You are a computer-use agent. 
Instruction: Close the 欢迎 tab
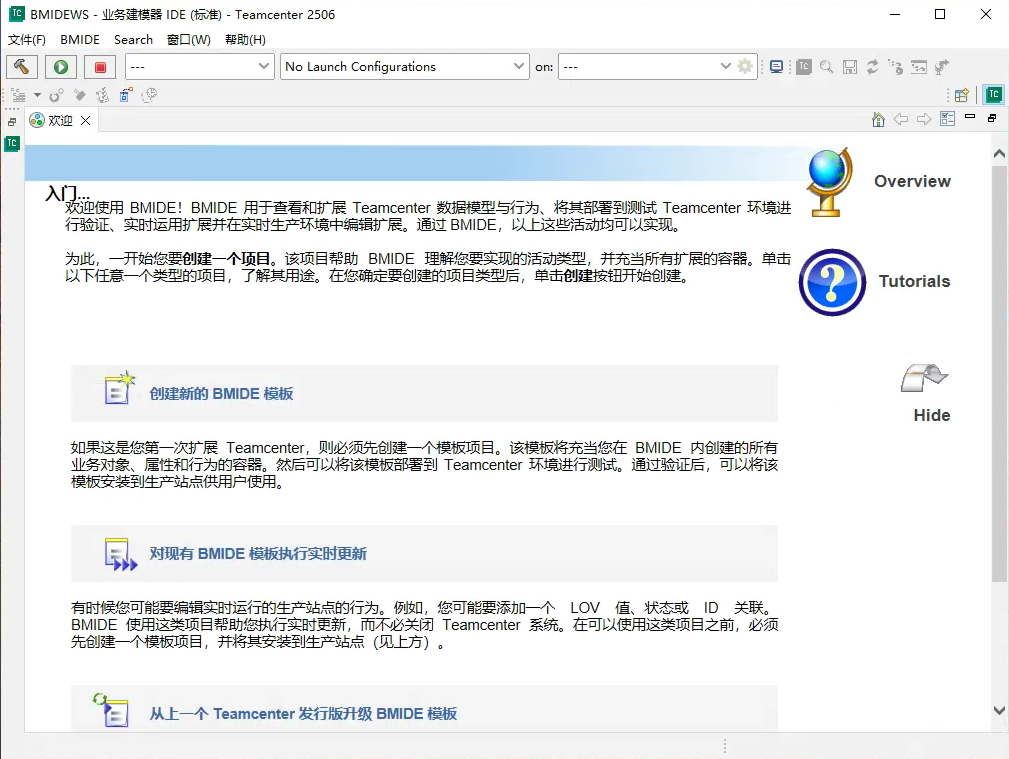click(86, 120)
